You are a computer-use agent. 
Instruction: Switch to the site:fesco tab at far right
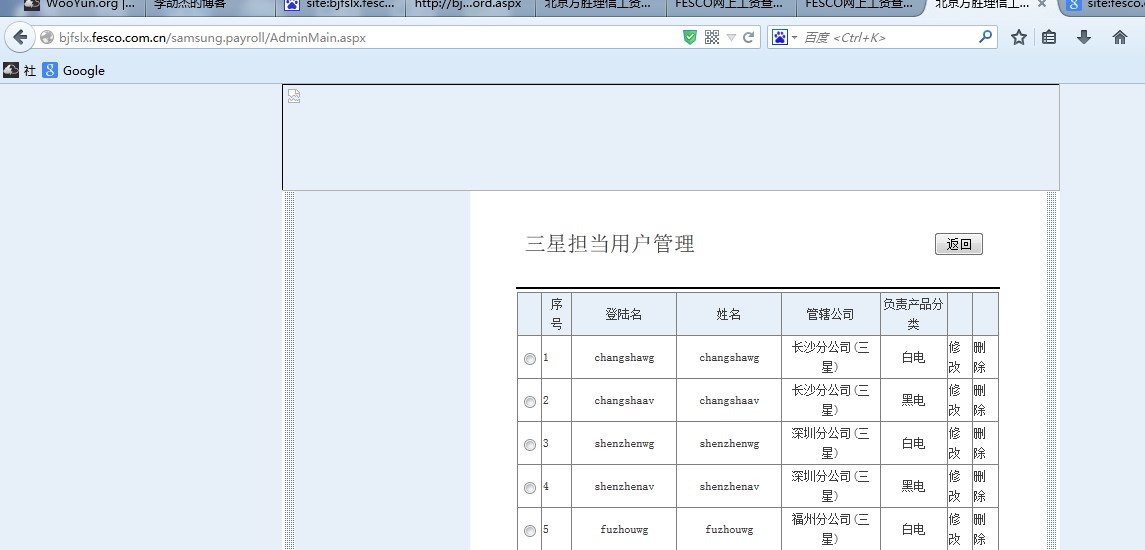pyautogui.click(x=1104, y=5)
